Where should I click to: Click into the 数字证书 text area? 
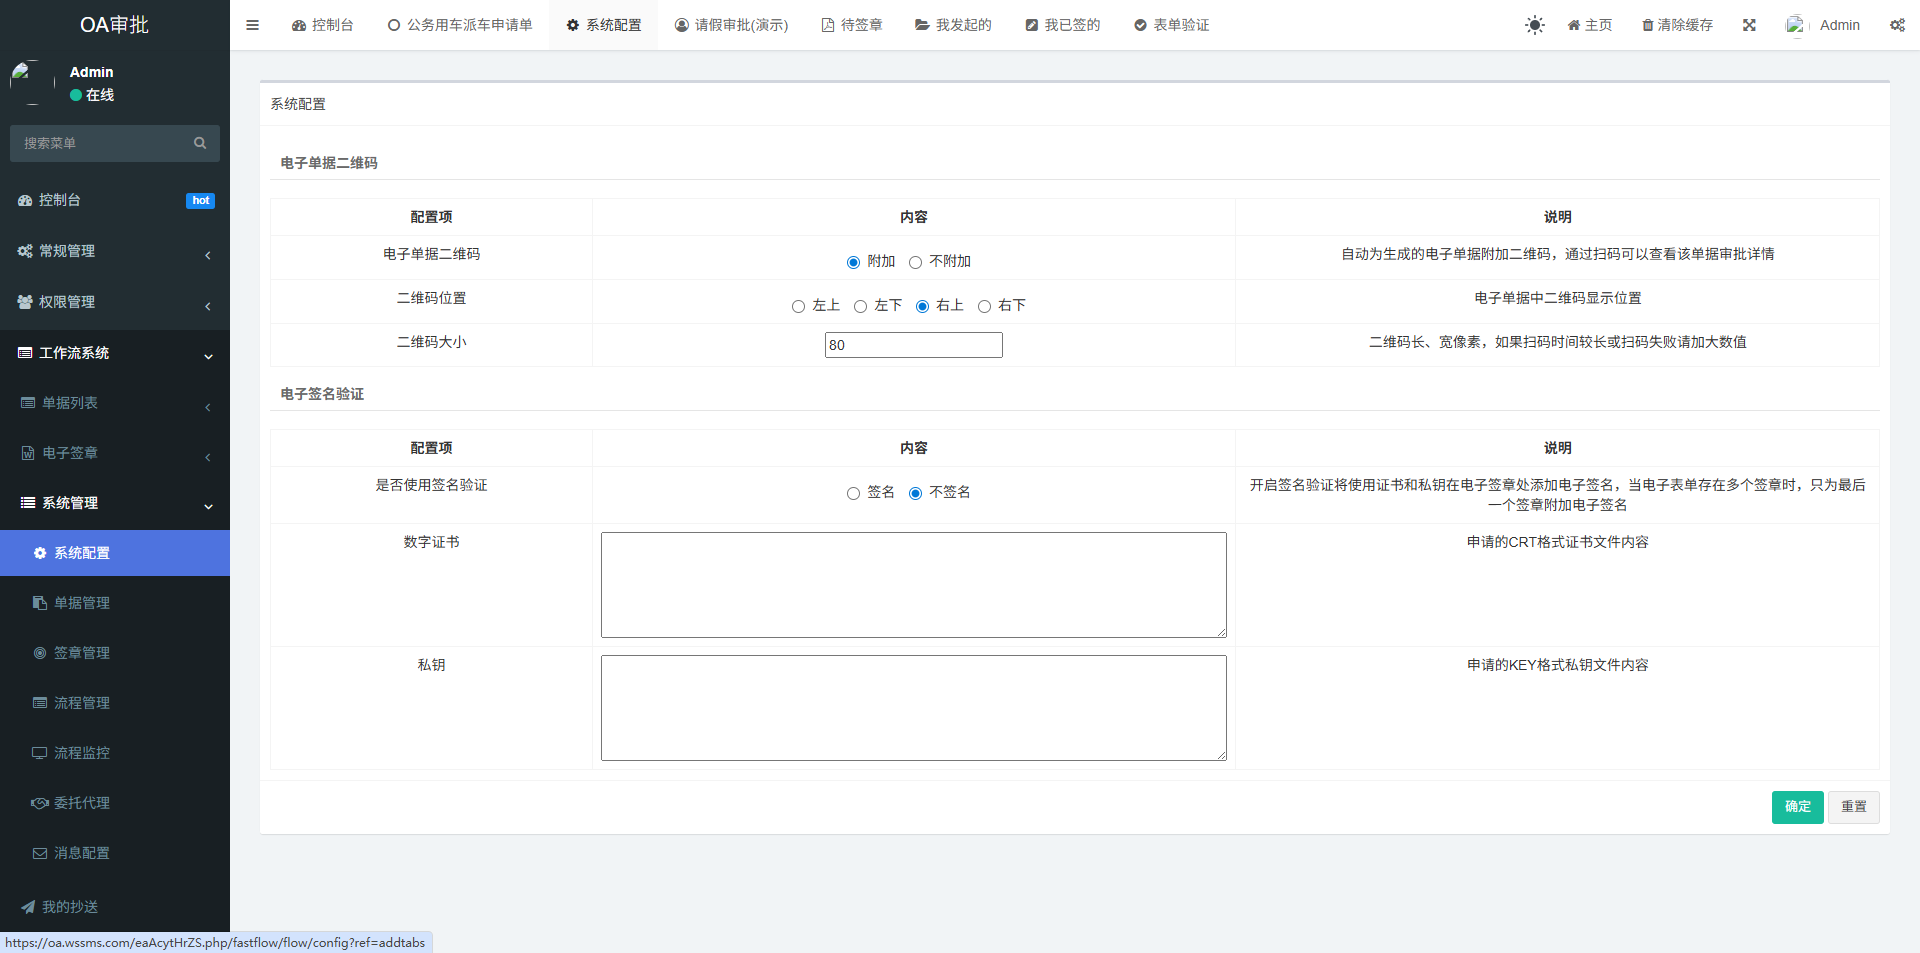(913, 585)
